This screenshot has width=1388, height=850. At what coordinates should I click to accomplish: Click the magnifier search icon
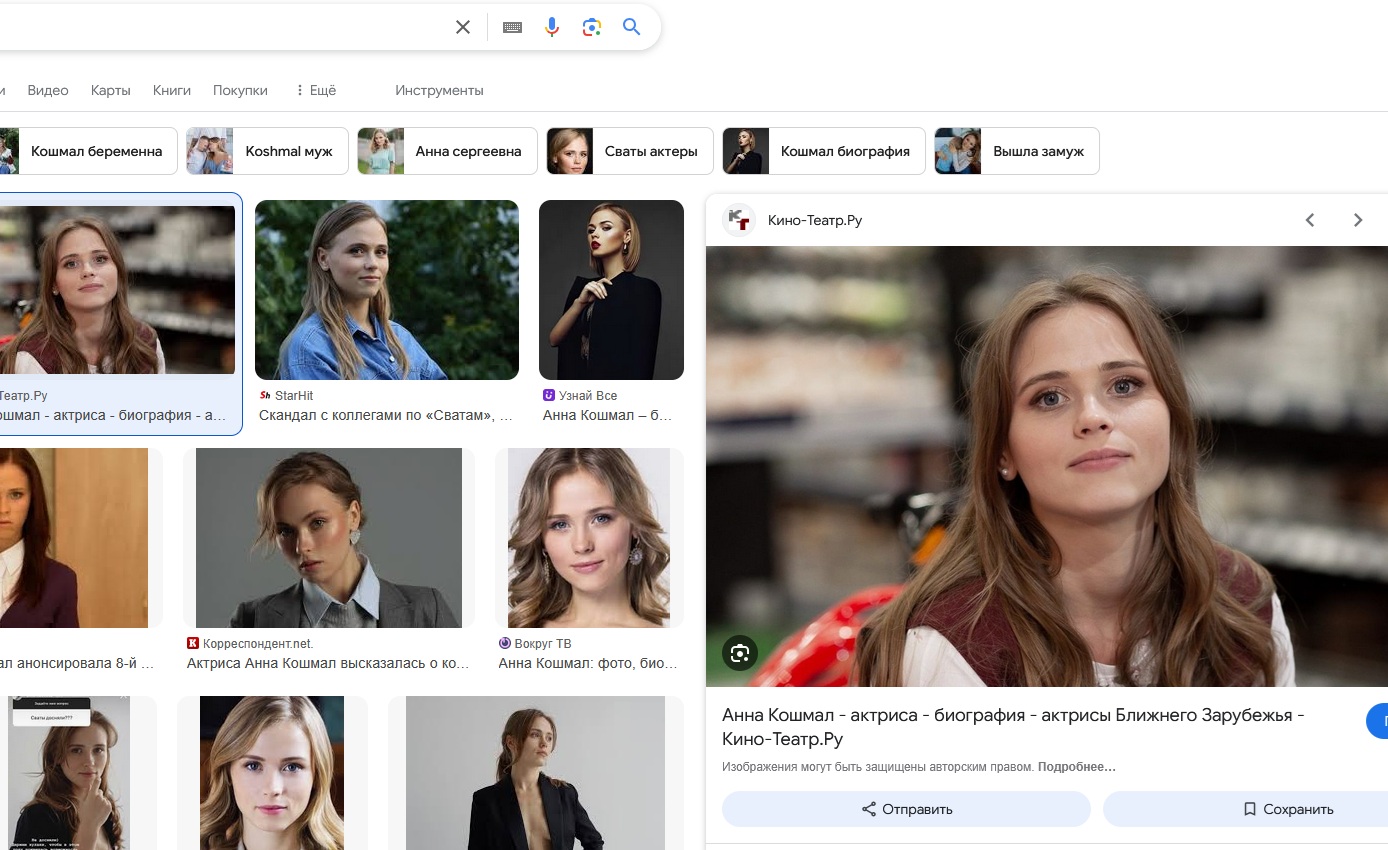pyautogui.click(x=631, y=27)
